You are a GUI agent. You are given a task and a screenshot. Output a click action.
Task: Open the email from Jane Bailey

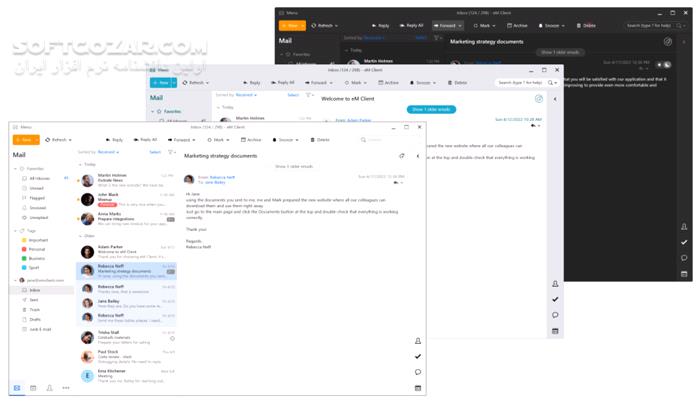(x=127, y=304)
